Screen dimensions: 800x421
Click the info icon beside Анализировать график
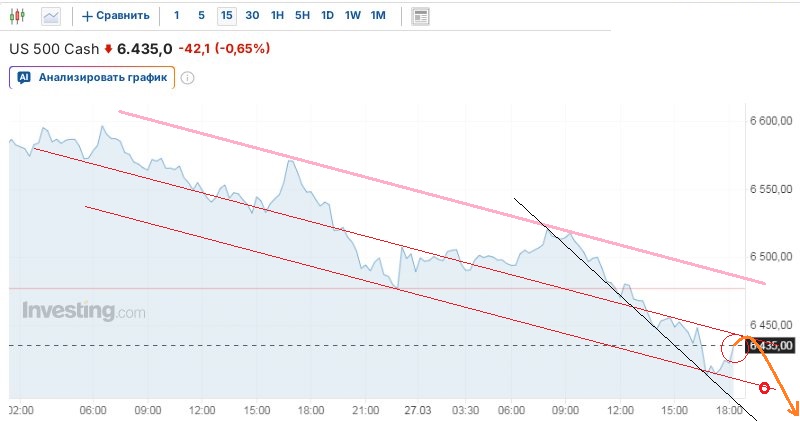coord(187,78)
